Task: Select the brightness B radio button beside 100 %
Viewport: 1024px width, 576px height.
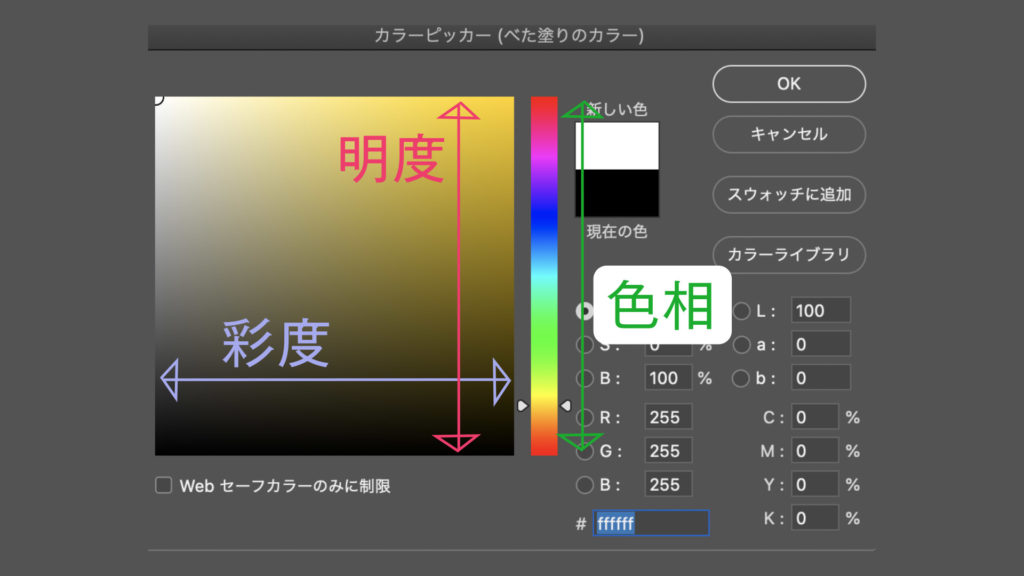Action: click(584, 378)
